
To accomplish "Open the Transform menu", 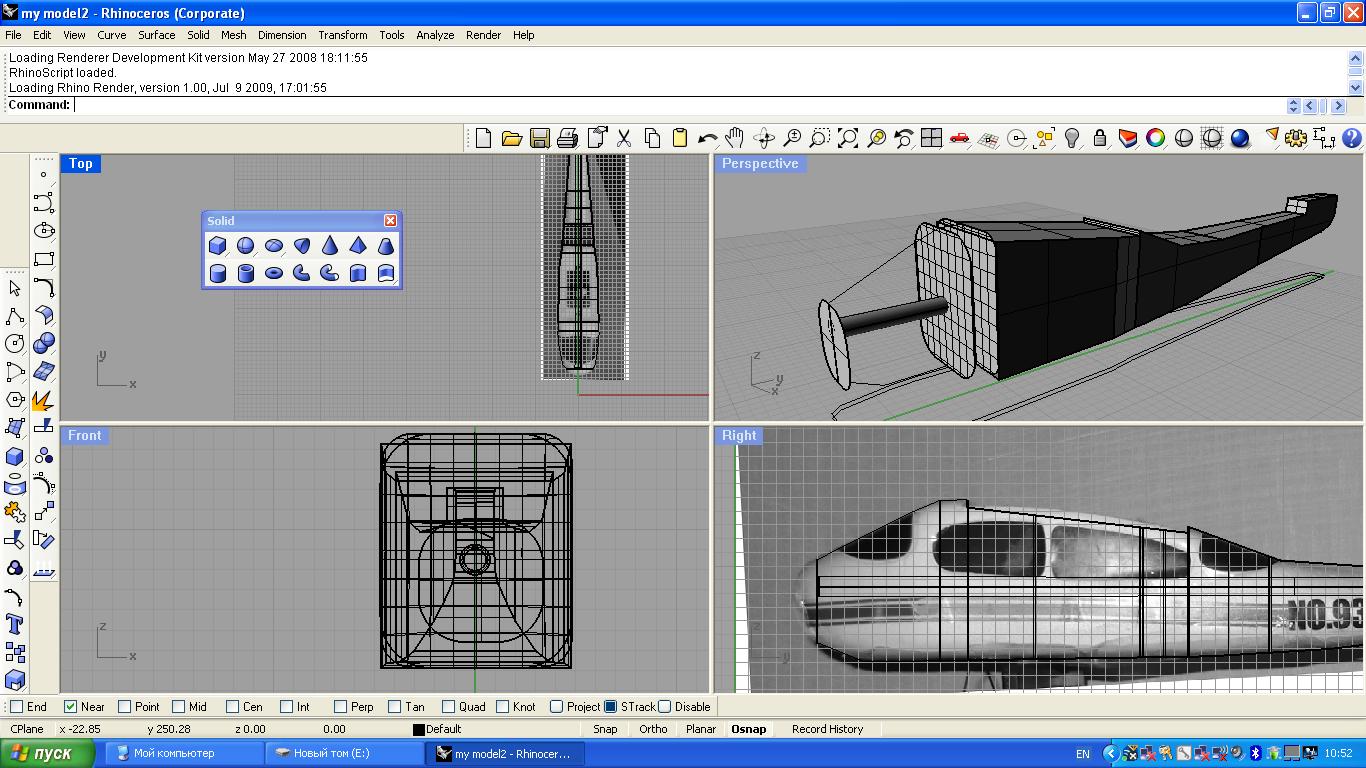I will 342,35.
